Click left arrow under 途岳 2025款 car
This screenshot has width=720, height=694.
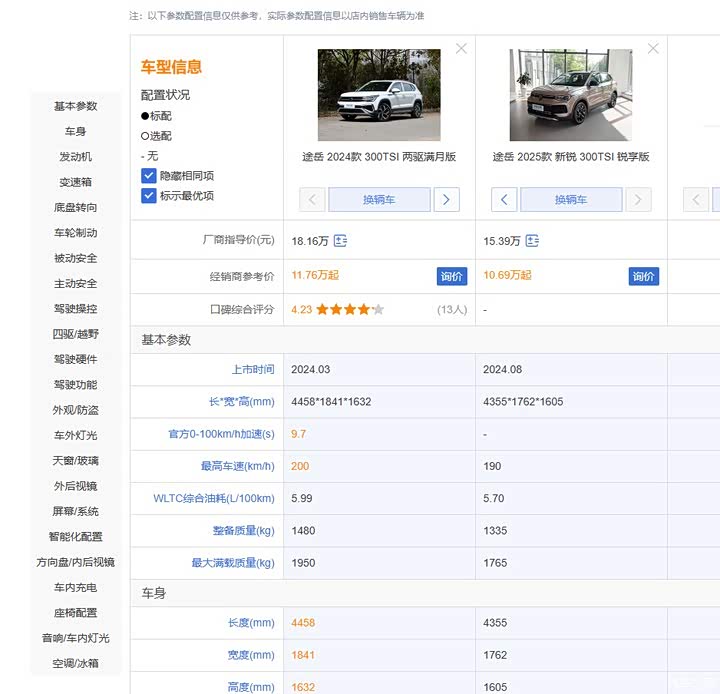504,200
